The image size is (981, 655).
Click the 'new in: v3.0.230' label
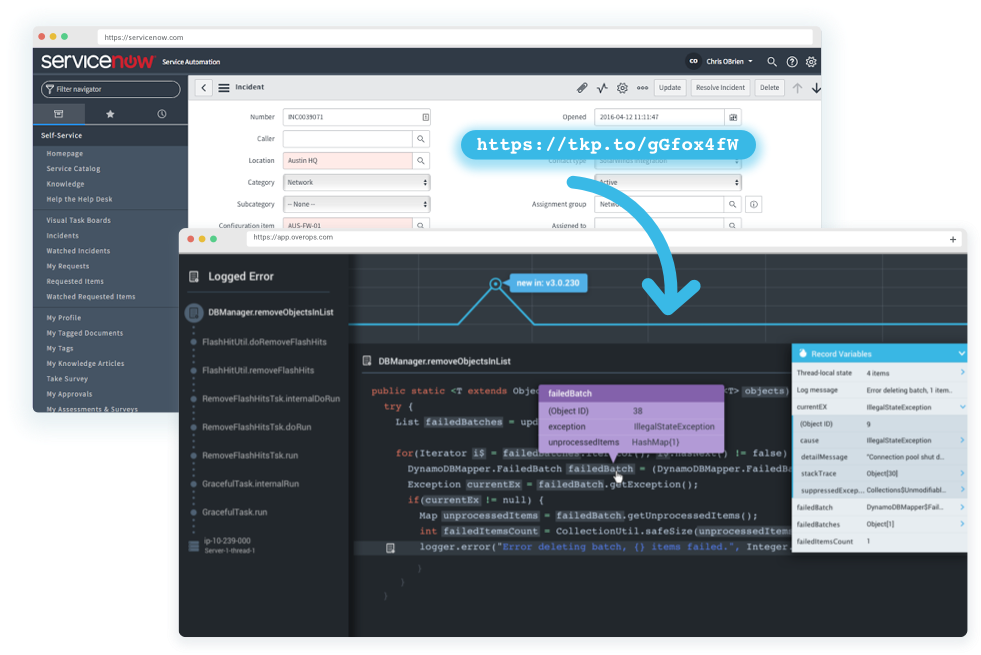coord(548,283)
